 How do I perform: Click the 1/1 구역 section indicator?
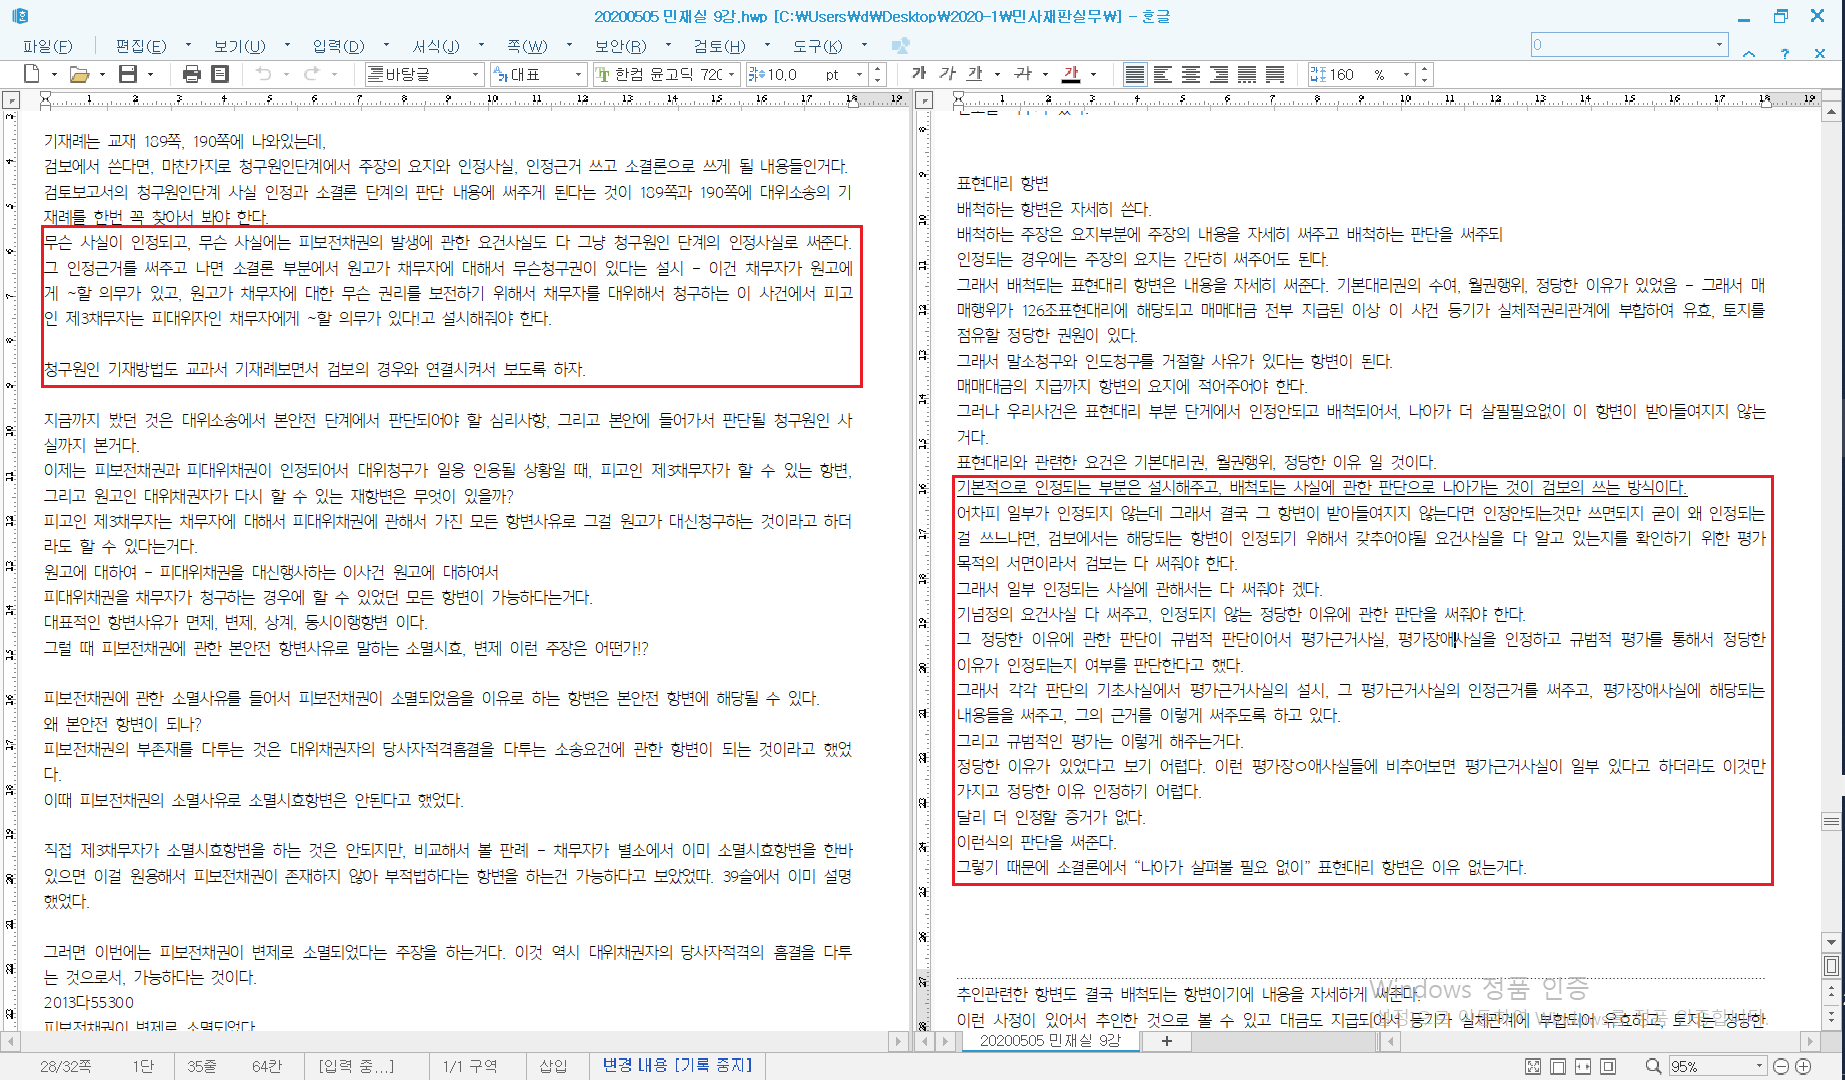point(470,1066)
